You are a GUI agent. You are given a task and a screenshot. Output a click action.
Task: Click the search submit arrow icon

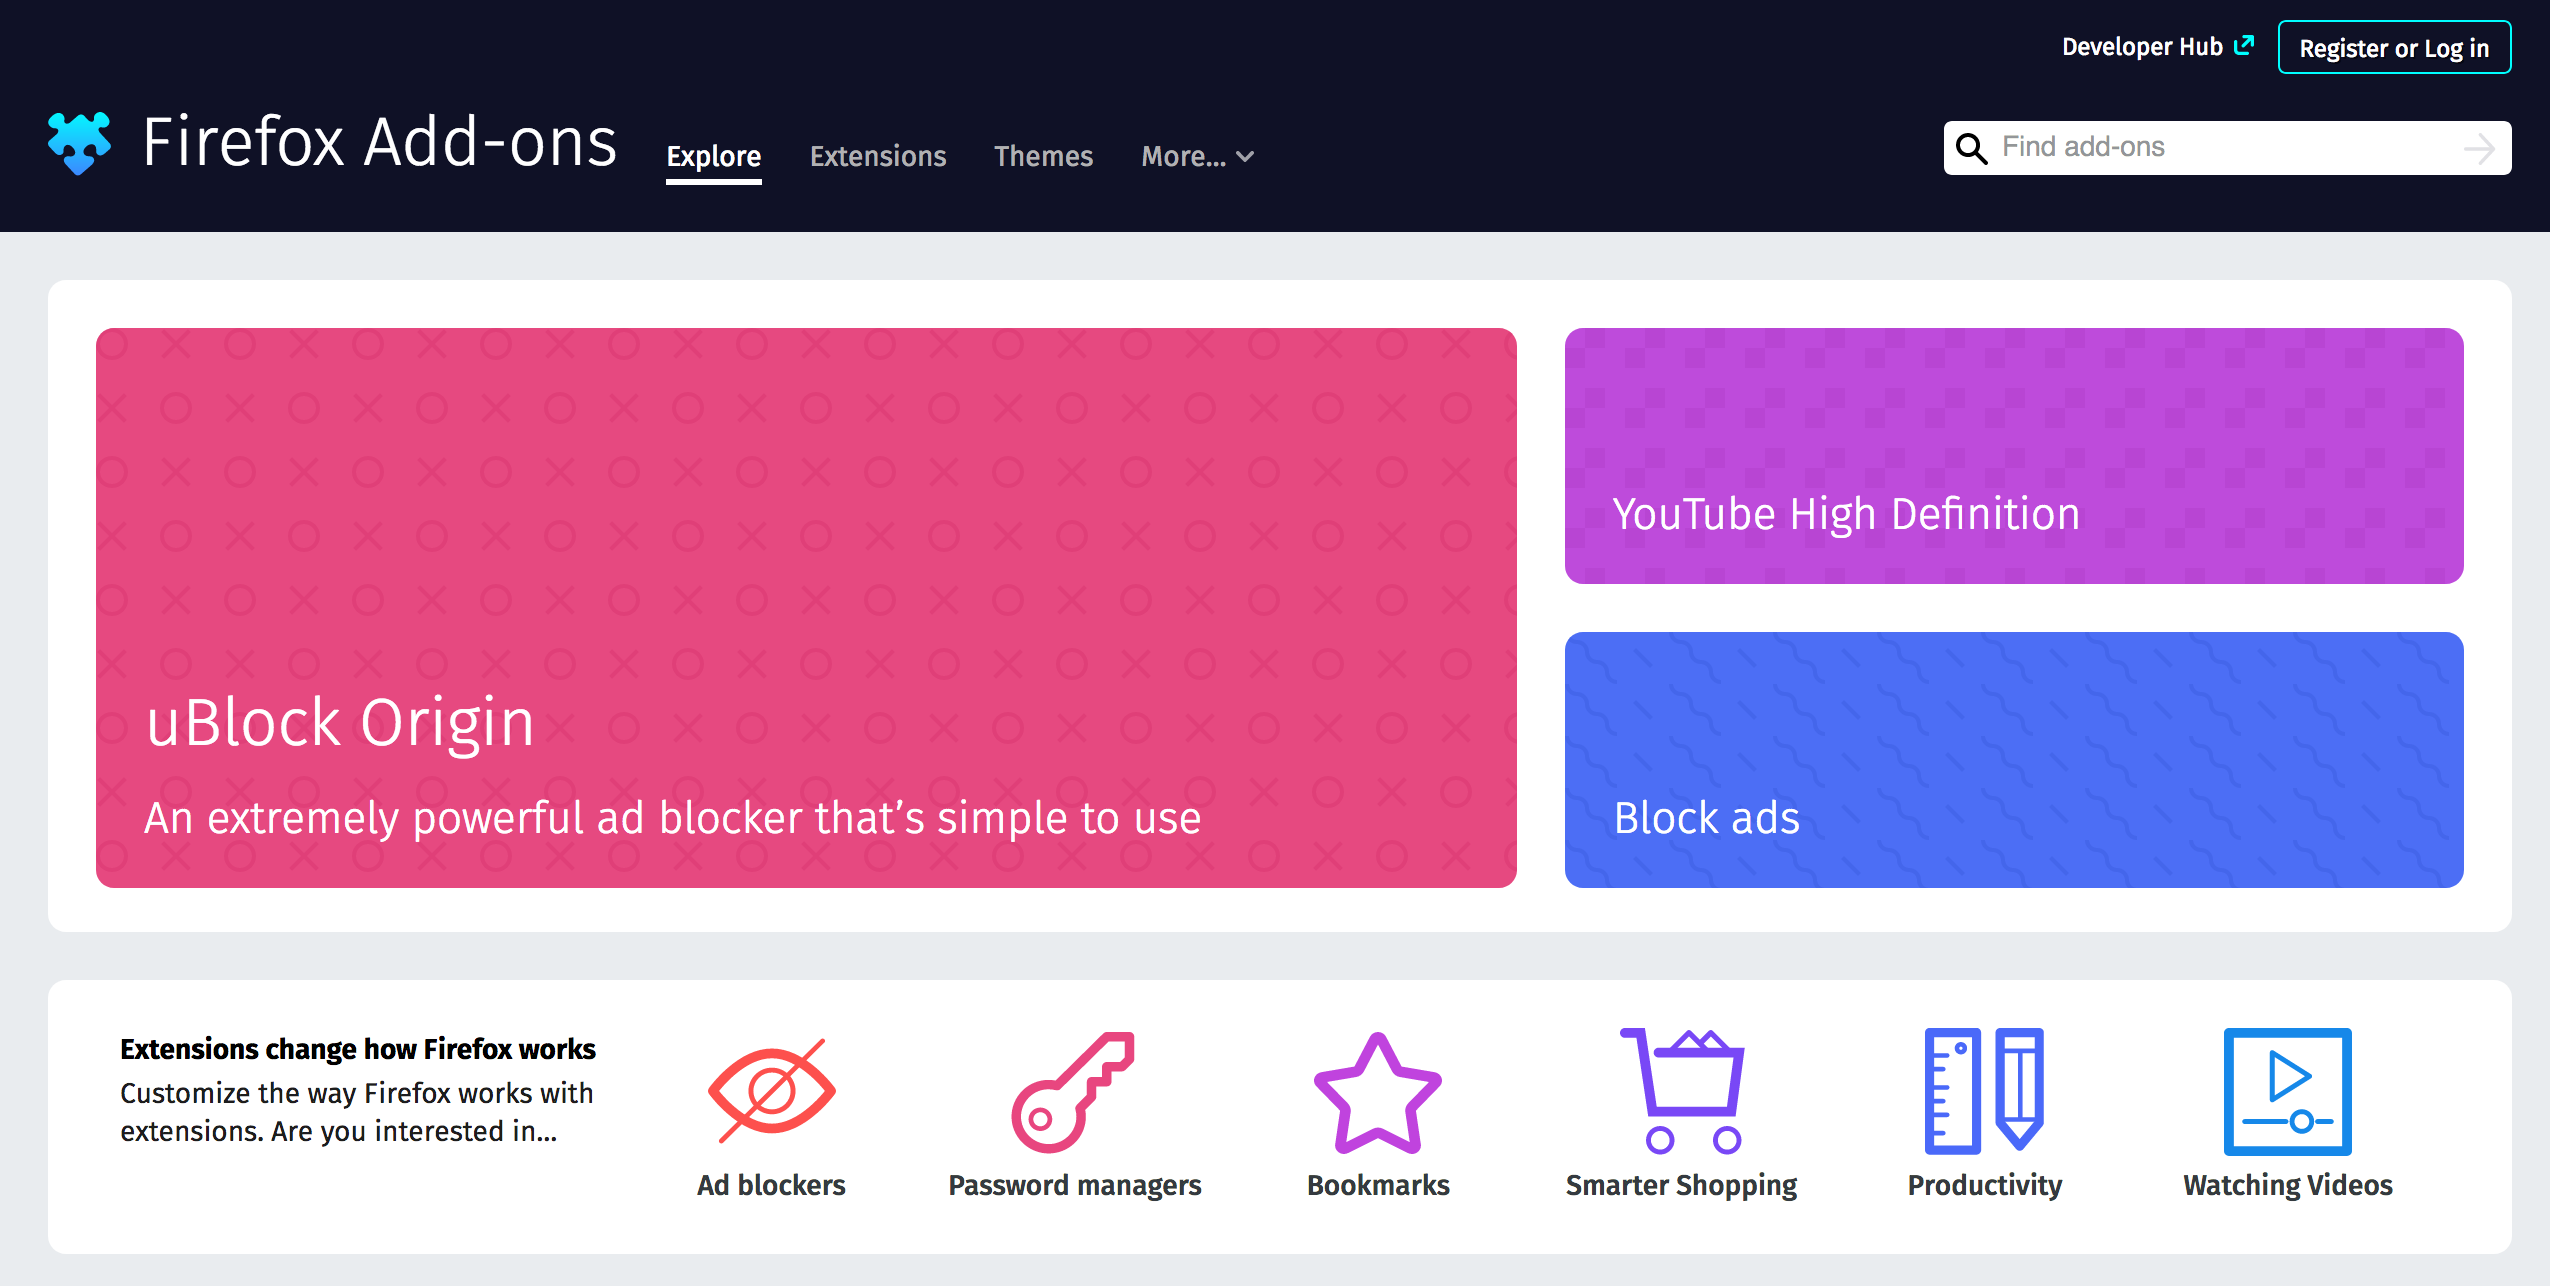(x=2479, y=148)
